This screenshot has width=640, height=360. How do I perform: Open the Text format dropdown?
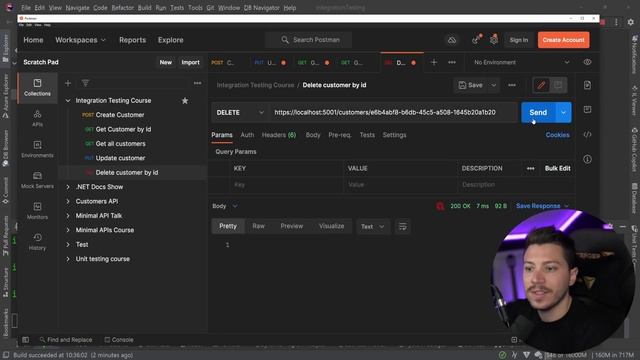pos(372,227)
